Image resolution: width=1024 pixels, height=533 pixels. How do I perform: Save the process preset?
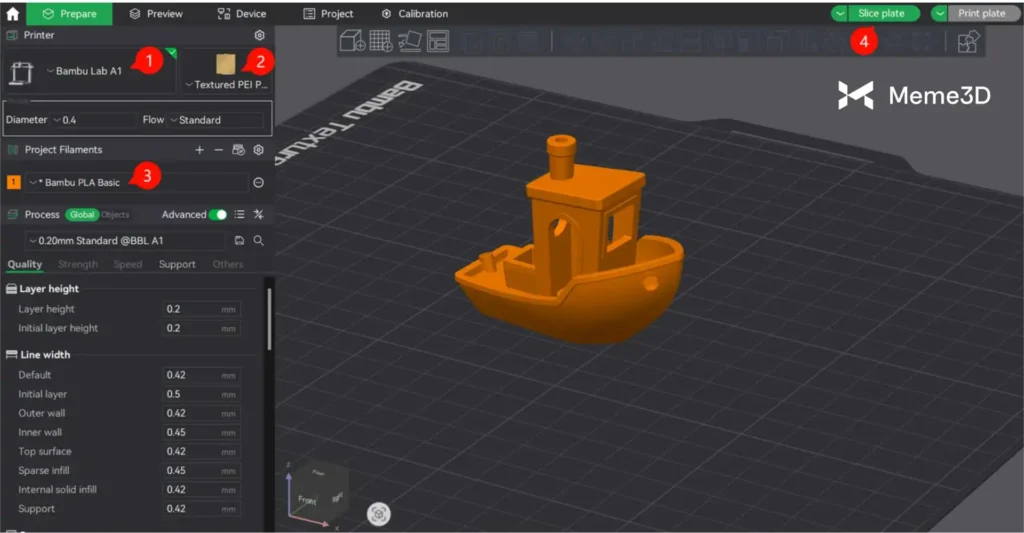pyautogui.click(x=239, y=241)
